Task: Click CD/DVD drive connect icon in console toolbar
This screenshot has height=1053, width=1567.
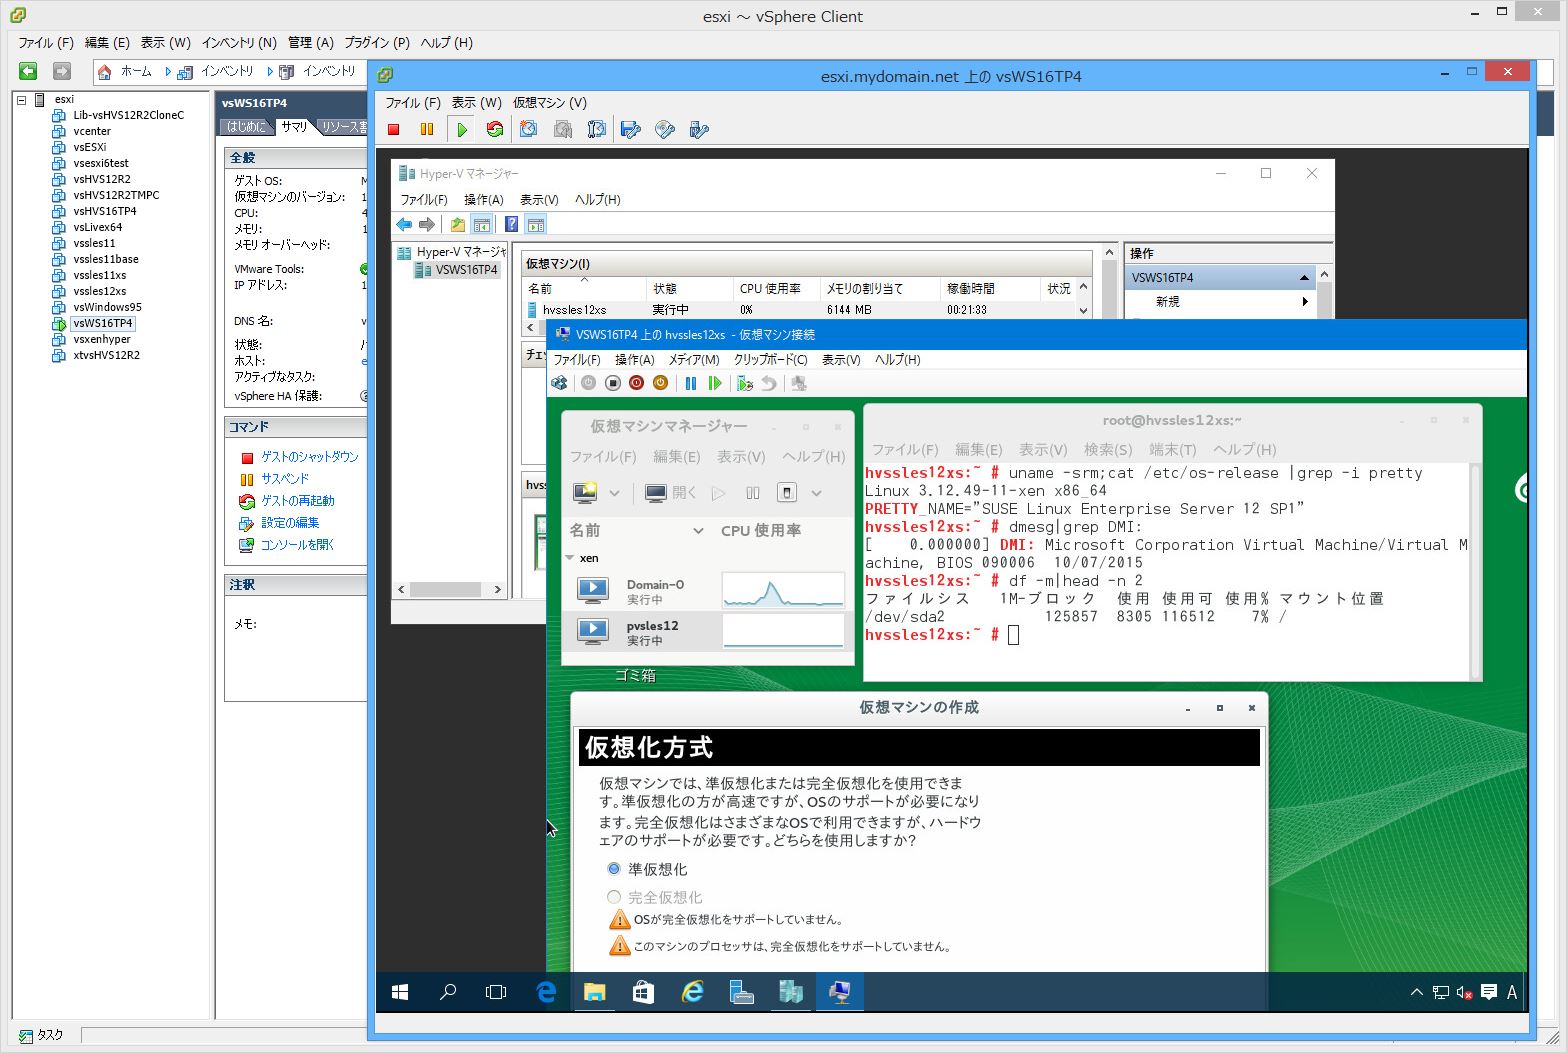Action: 665,129
